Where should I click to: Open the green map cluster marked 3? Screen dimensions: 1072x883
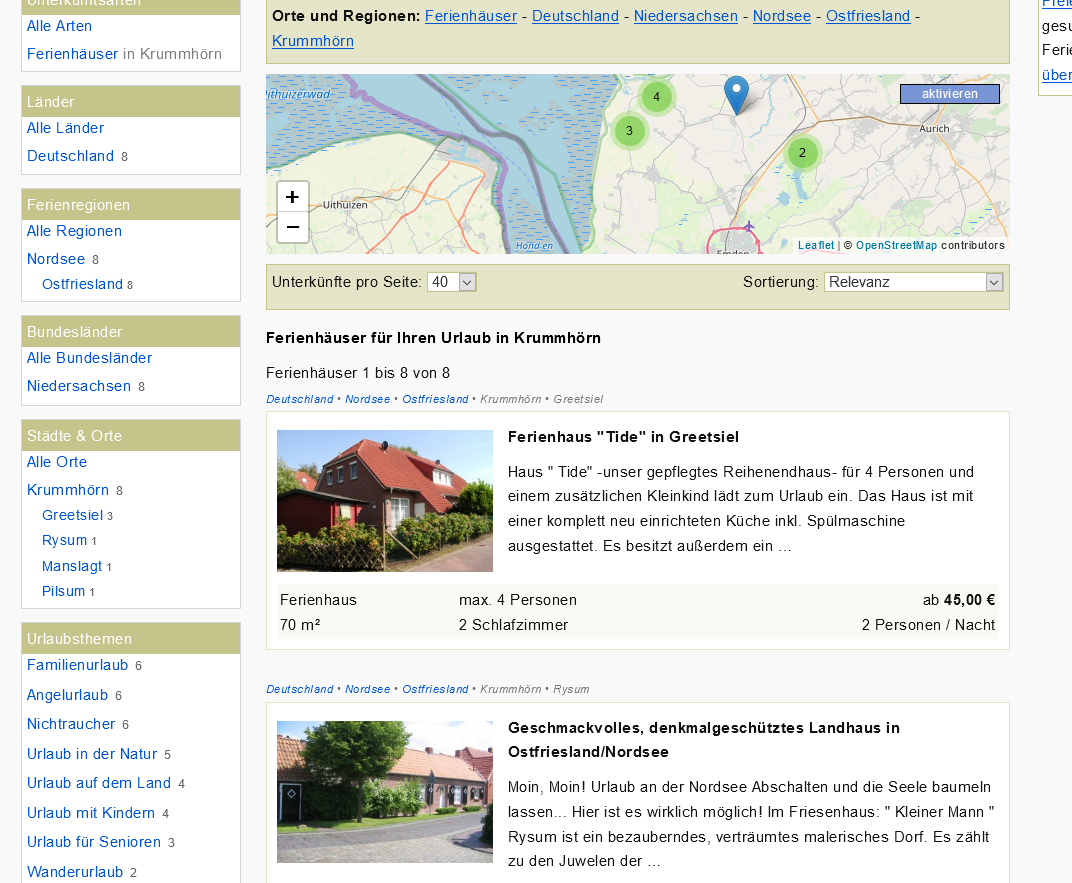[629, 130]
